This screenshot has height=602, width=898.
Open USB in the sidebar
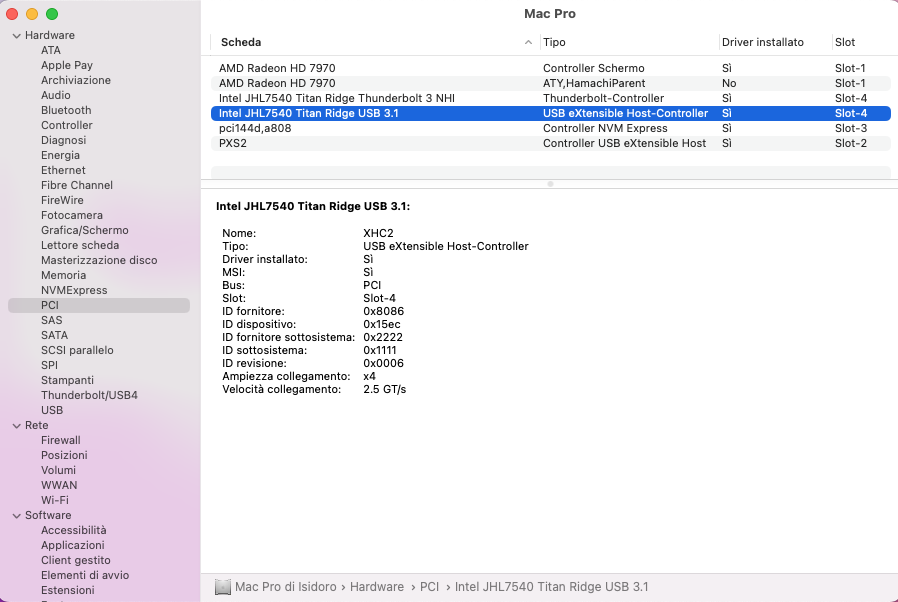52,410
